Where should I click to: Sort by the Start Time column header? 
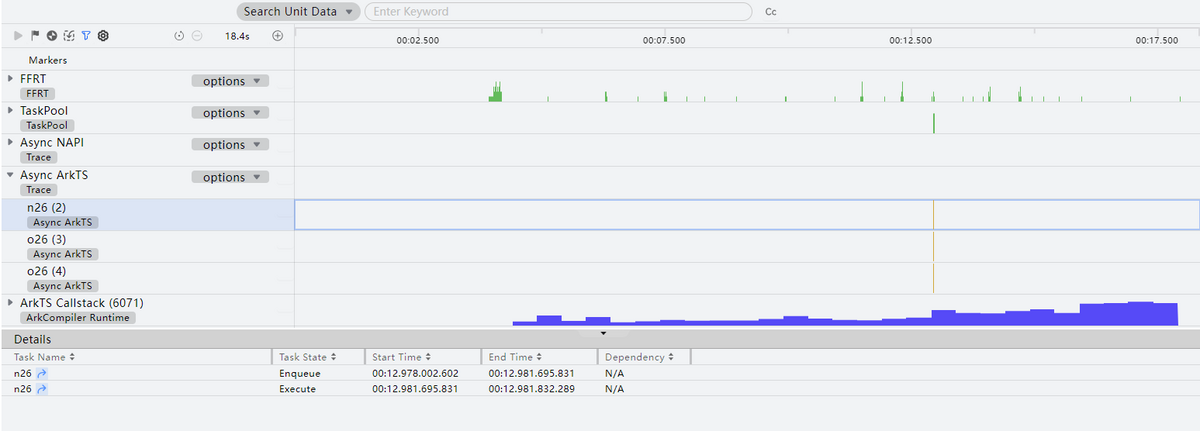[x=403, y=357]
